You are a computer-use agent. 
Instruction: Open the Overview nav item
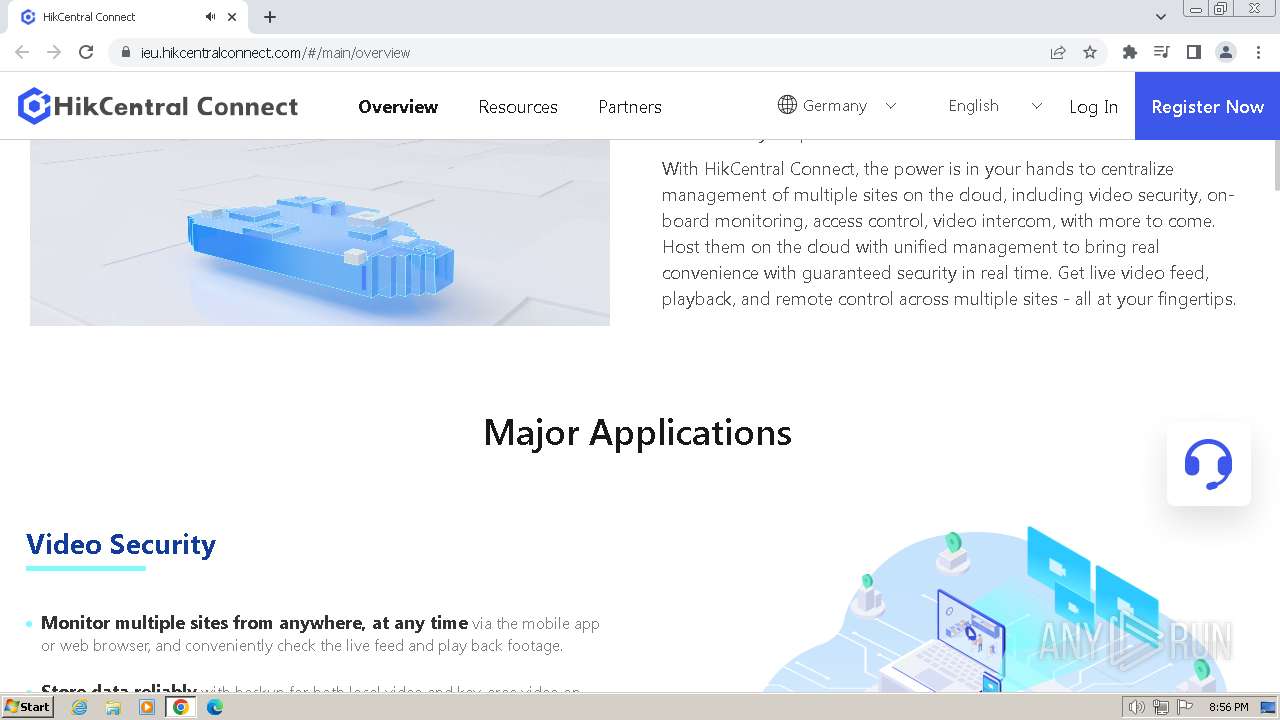(x=398, y=106)
